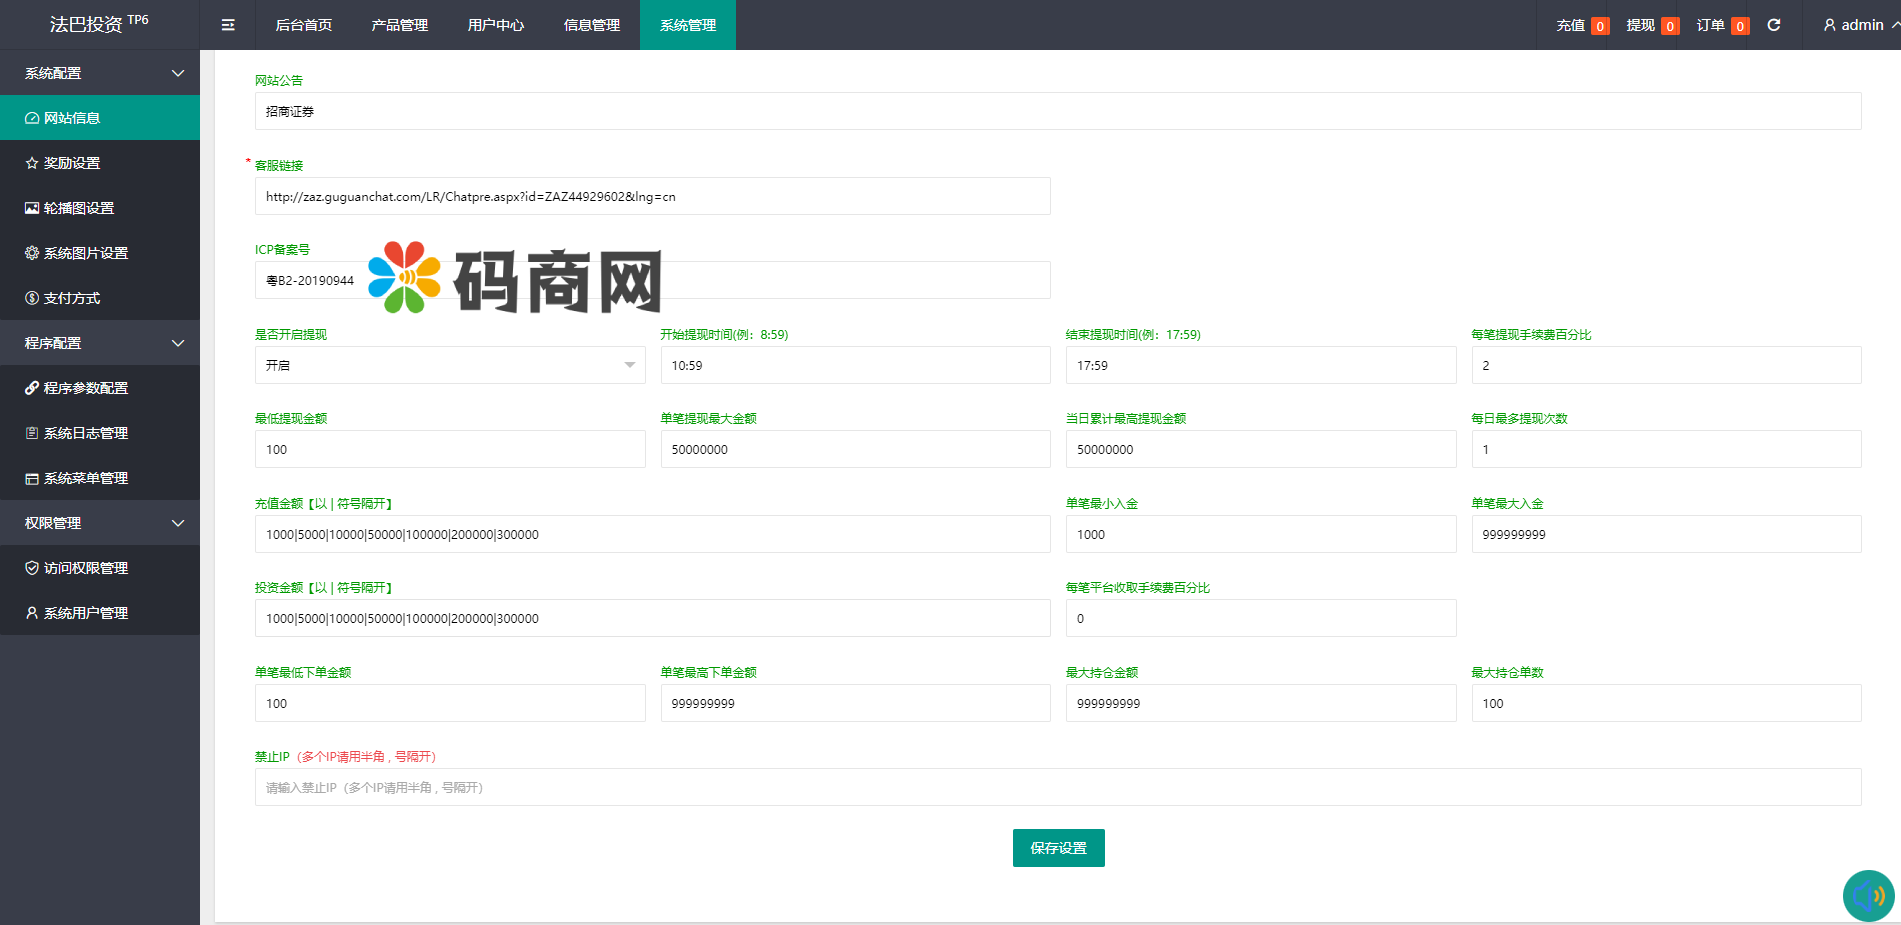Click the sidebar collapse hamburger icon

[228, 25]
